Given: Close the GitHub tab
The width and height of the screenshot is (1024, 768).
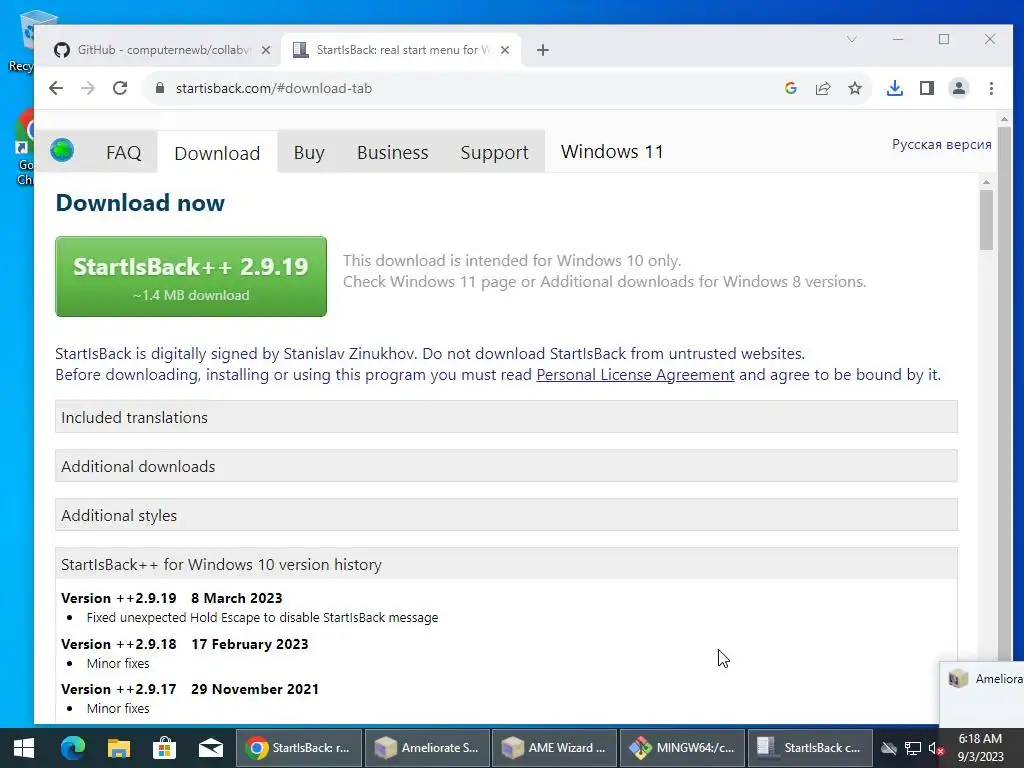Looking at the screenshot, I should click(x=266, y=50).
